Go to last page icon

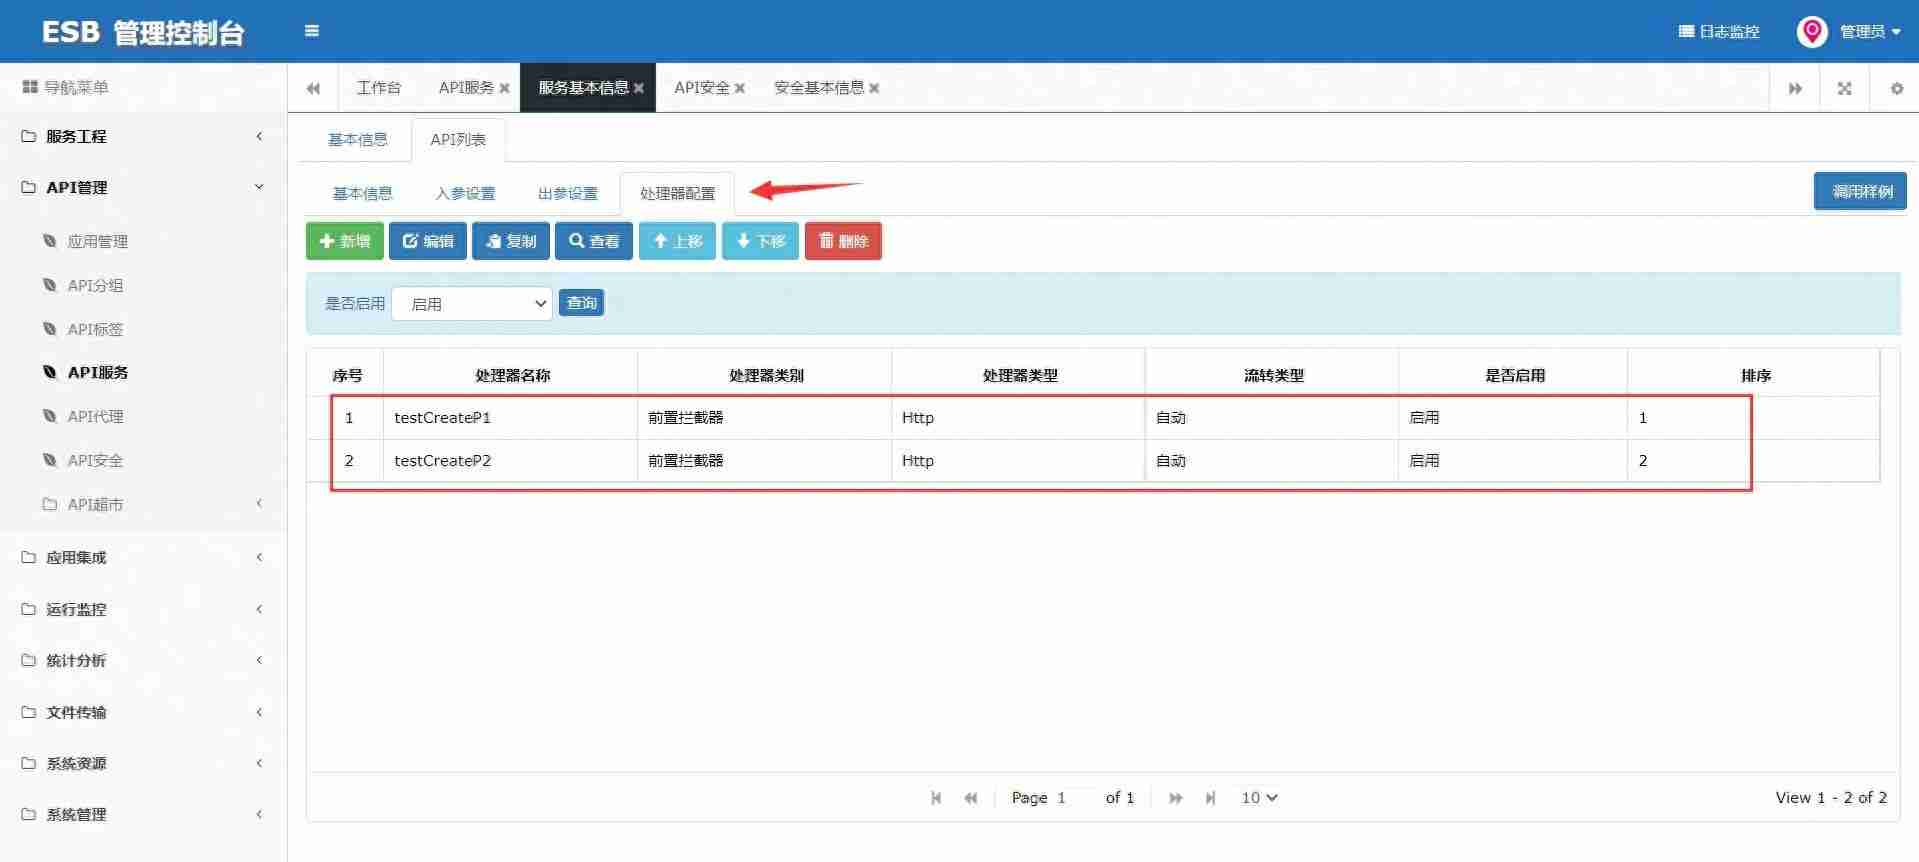1210,798
